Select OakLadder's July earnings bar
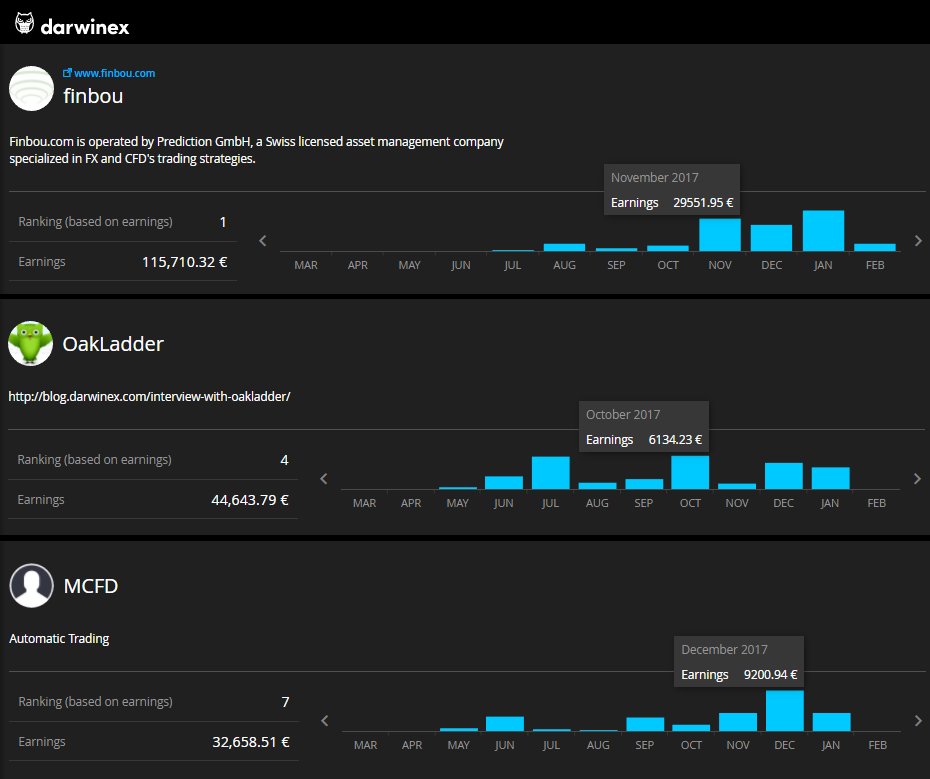This screenshot has width=930, height=779. 550,473
